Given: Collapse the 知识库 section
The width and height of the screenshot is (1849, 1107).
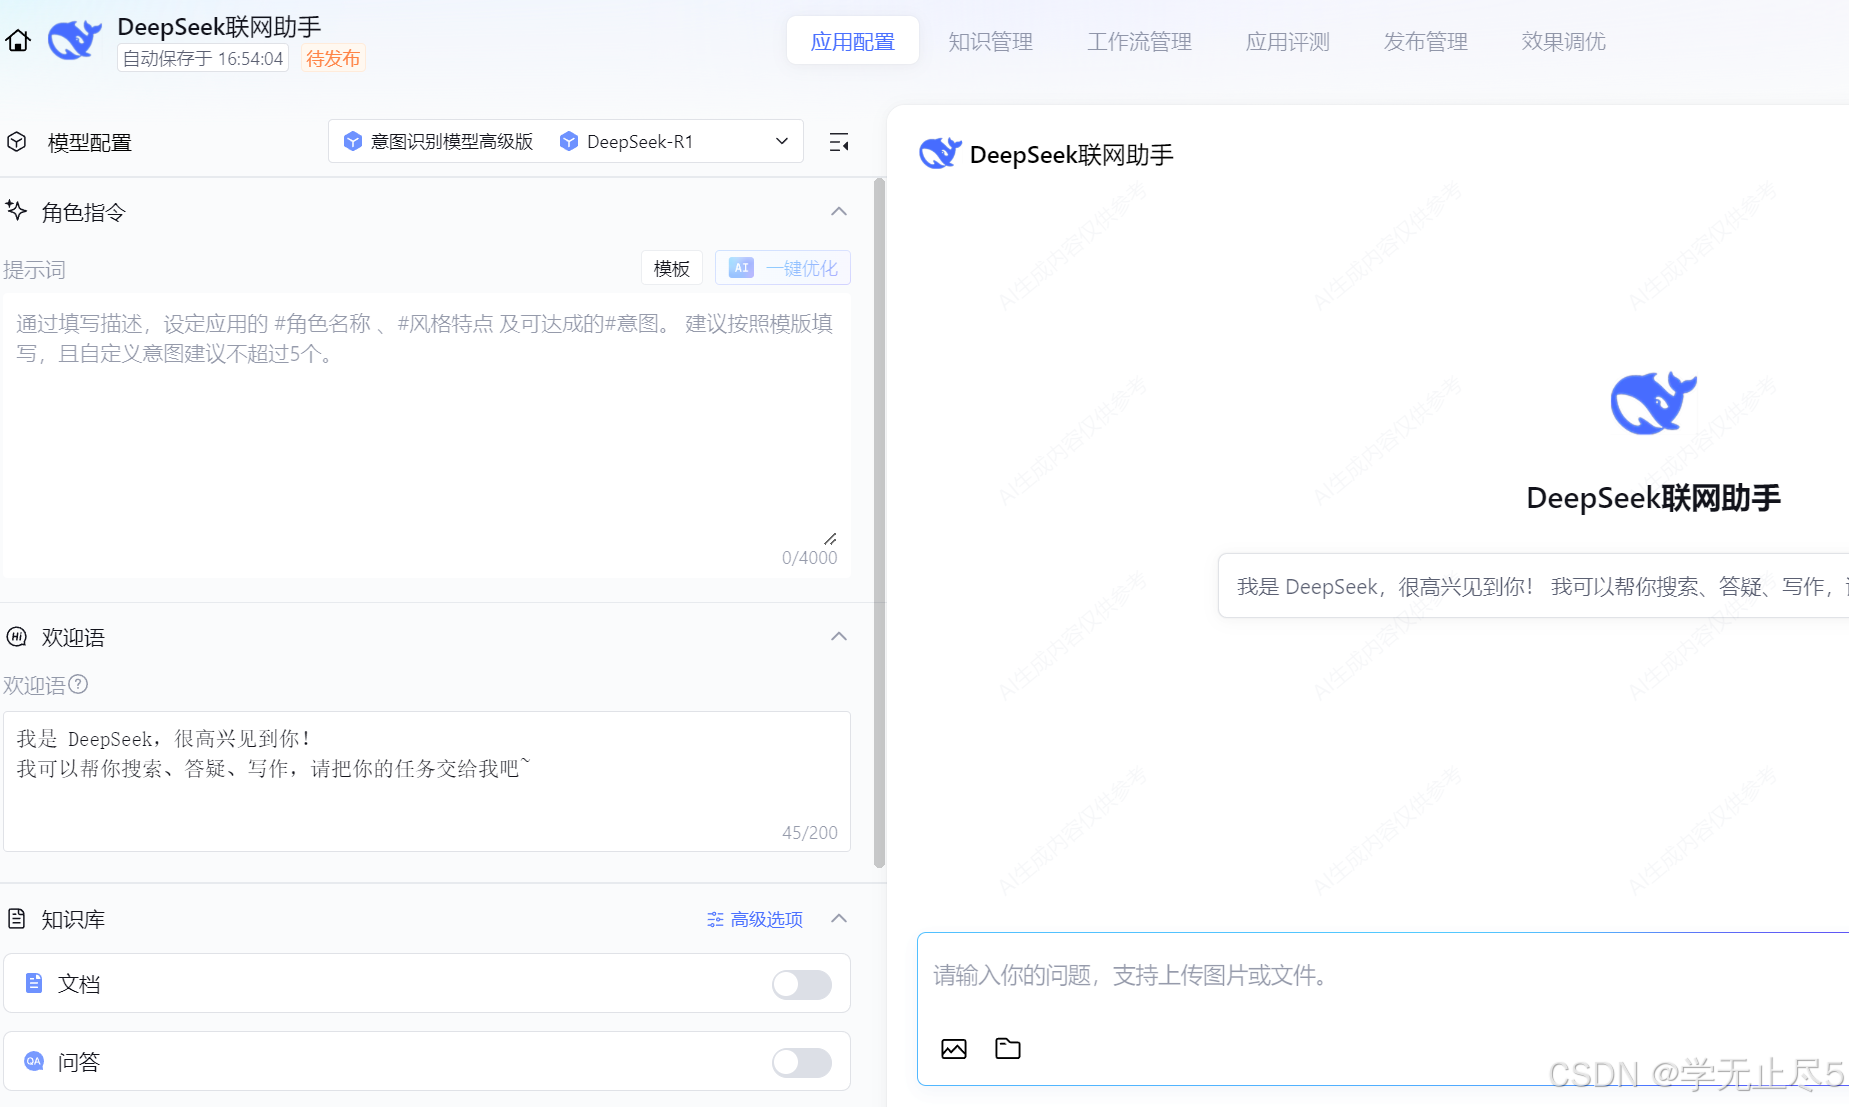Looking at the screenshot, I should pyautogui.click(x=839, y=918).
